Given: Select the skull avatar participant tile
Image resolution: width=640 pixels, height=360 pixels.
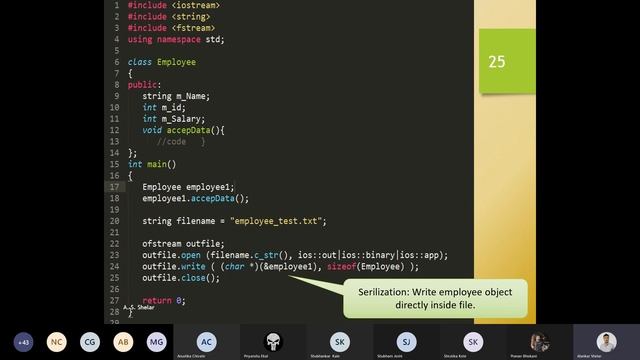Looking at the screenshot, I should tap(273, 342).
